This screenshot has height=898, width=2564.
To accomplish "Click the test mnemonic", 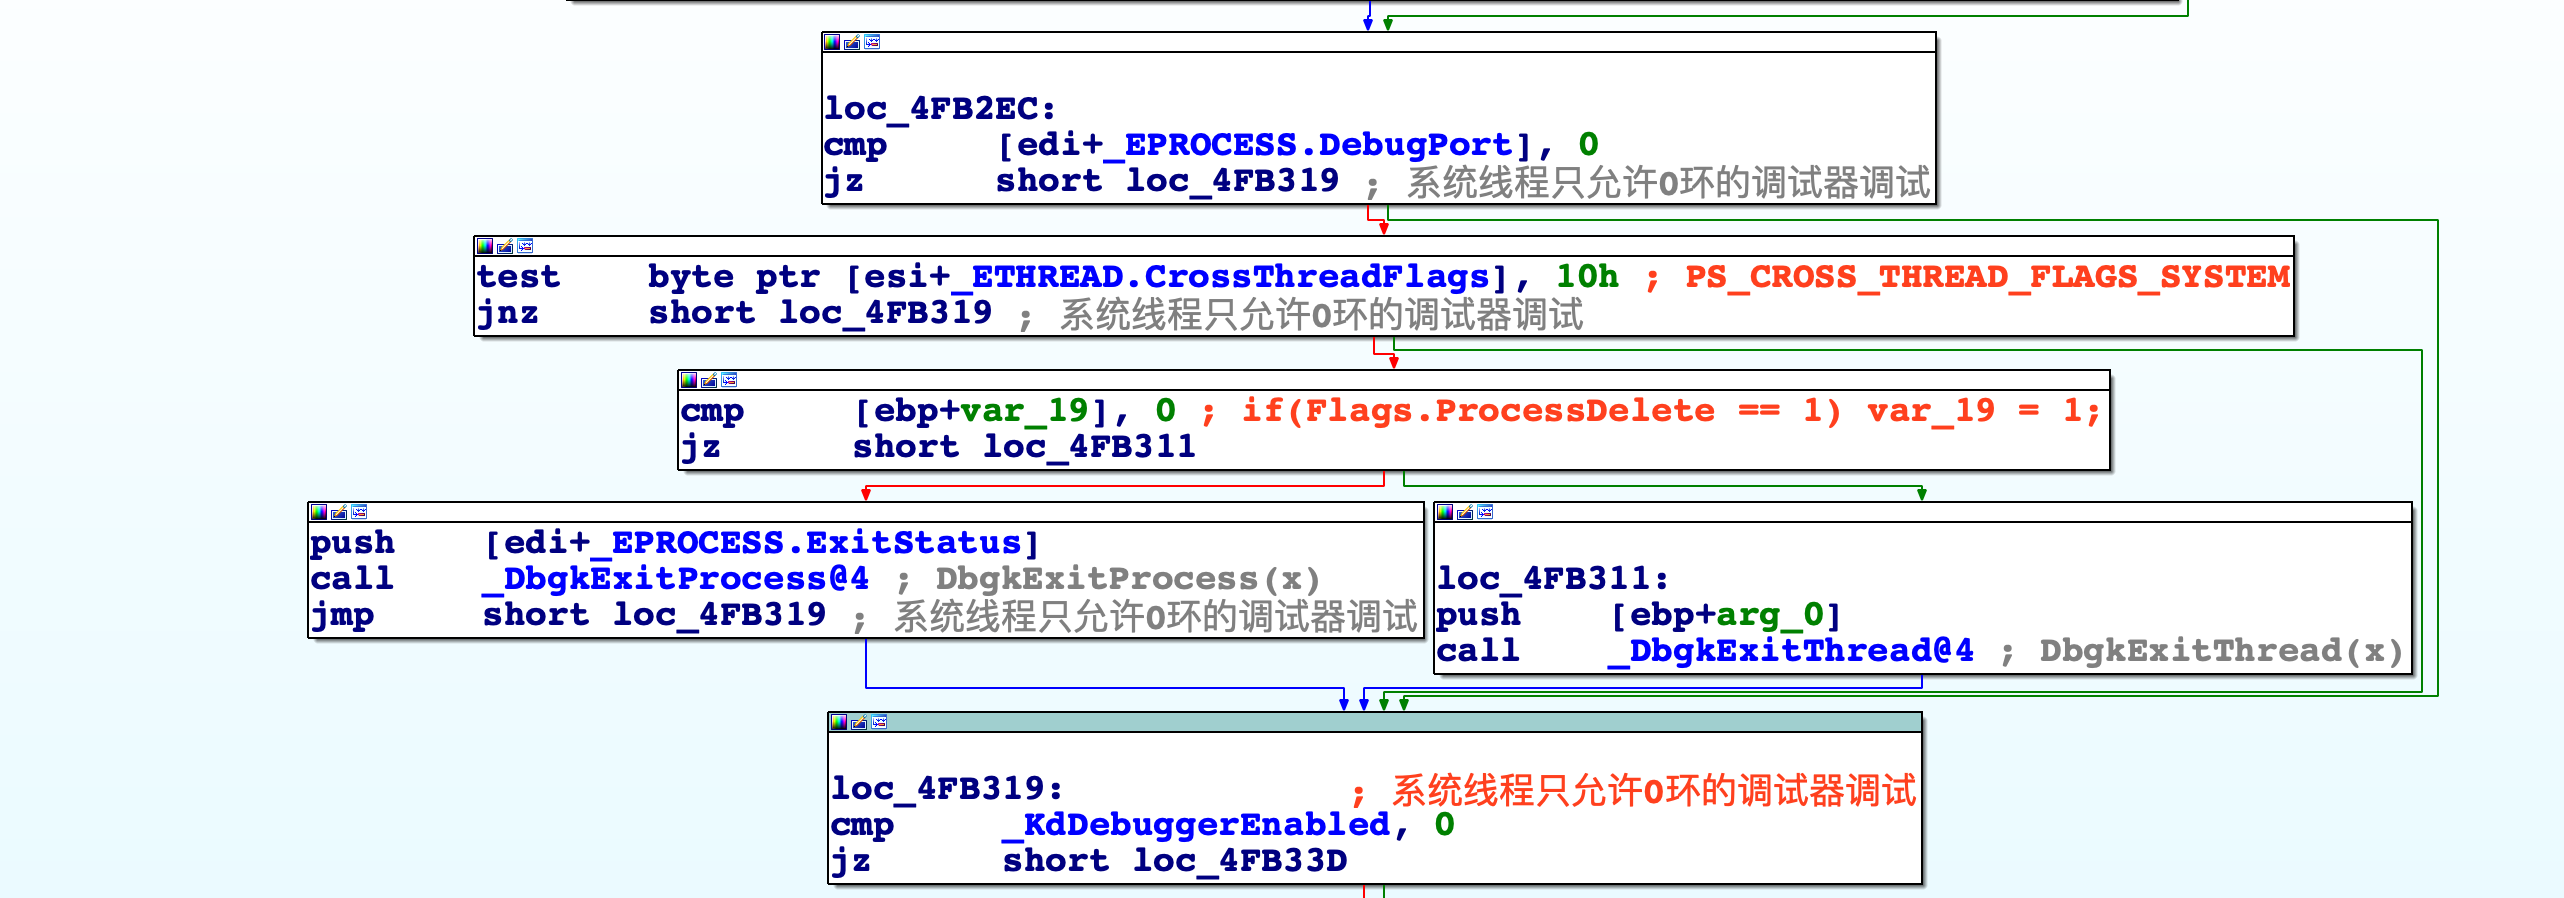I will point(518,277).
